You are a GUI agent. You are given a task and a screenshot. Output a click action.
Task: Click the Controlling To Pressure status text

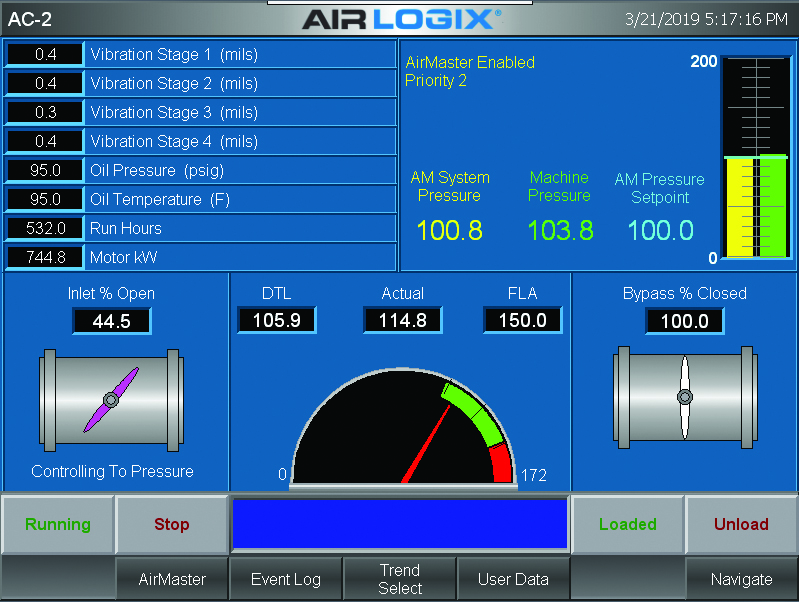[x=112, y=471]
